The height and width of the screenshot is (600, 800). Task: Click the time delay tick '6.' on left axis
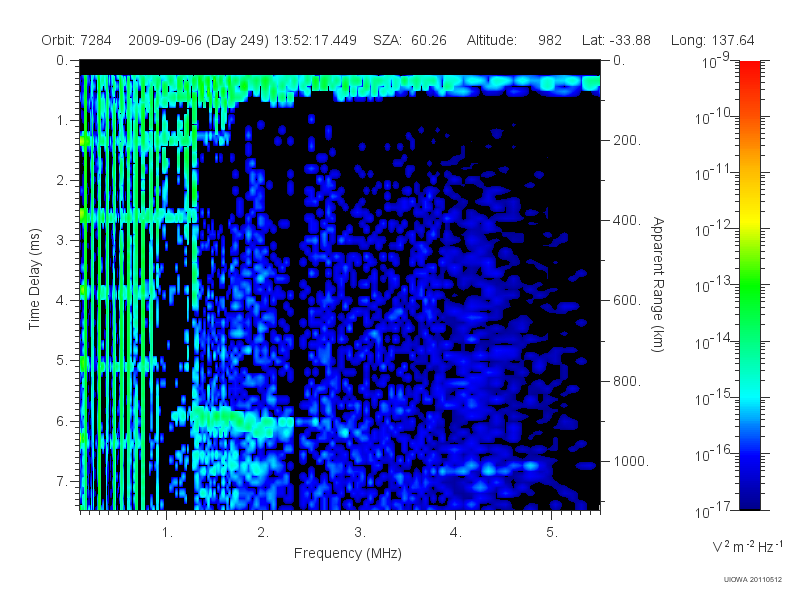click(62, 421)
